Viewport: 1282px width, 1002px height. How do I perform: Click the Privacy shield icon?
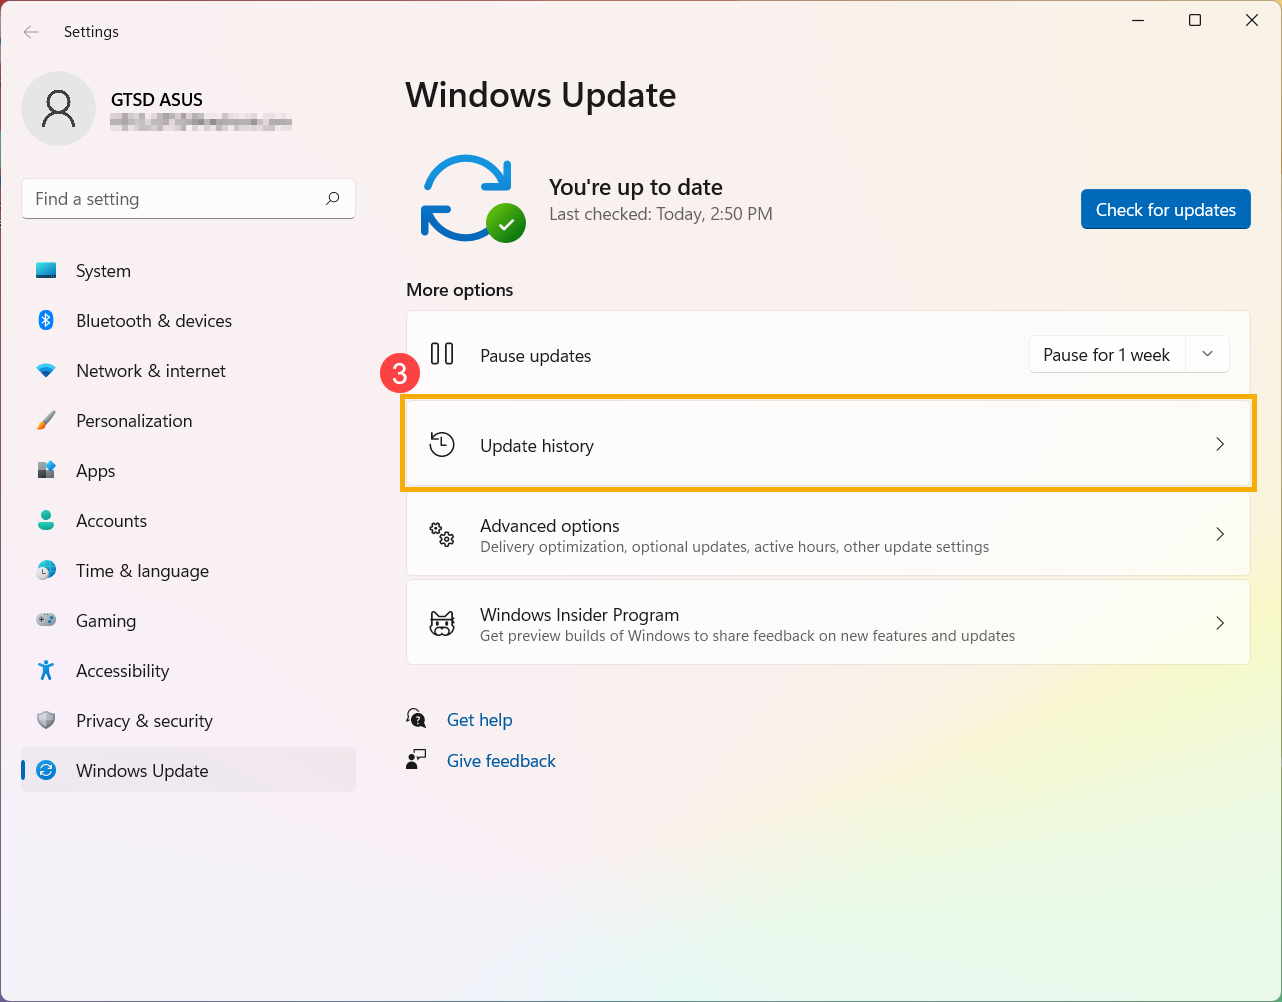pos(46,720)
